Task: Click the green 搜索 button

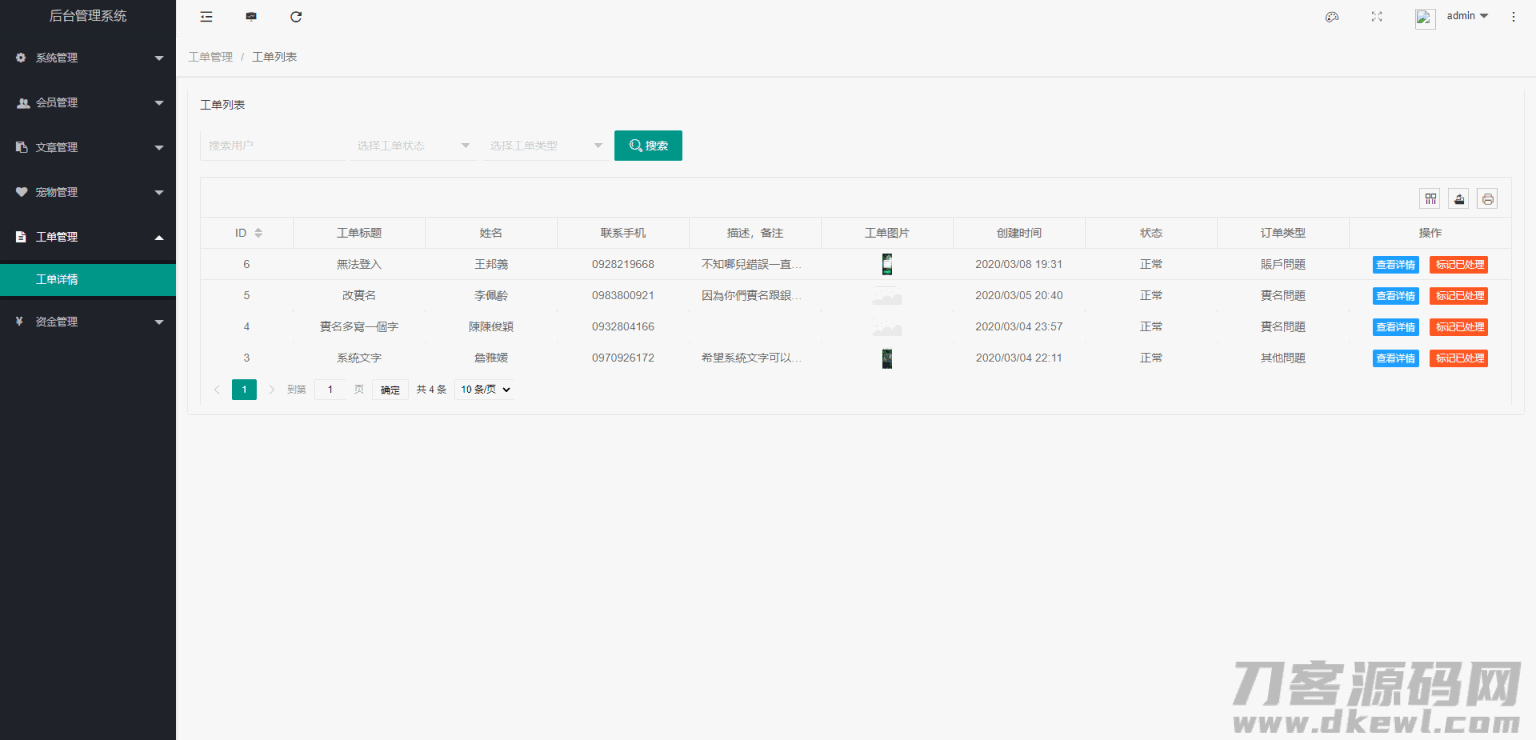Action: (x=648, y=146)
